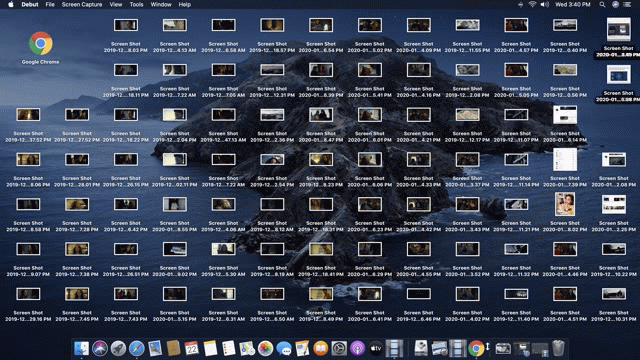Open Calendar showing 22 in Dock
Viewport: 640px width, 360px height.
coord(192,349)
